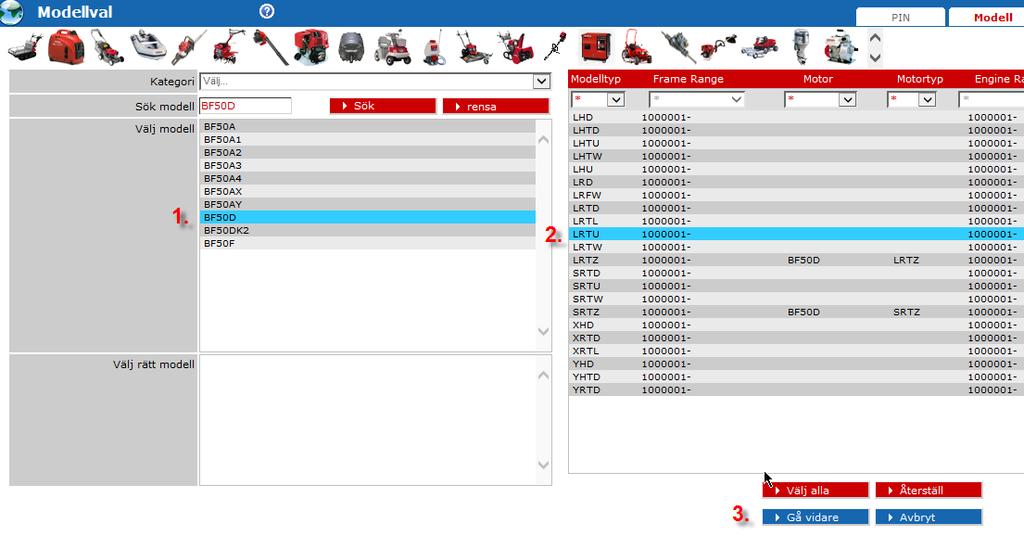Select the inflatable boat product icon
The width and height of the screenshot is (1024, 536).
[148, 46]
